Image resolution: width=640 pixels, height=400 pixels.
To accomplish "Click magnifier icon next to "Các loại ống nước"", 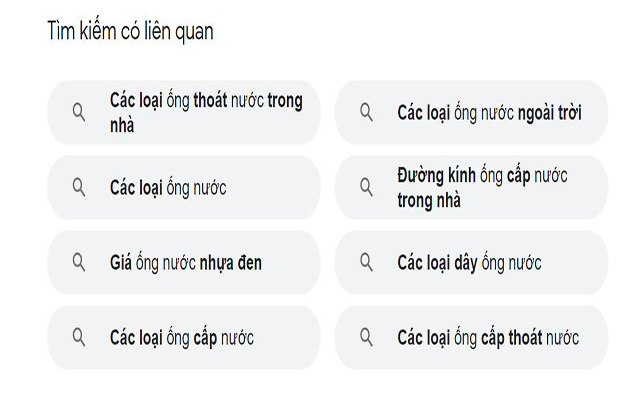I will pos(79,188).
